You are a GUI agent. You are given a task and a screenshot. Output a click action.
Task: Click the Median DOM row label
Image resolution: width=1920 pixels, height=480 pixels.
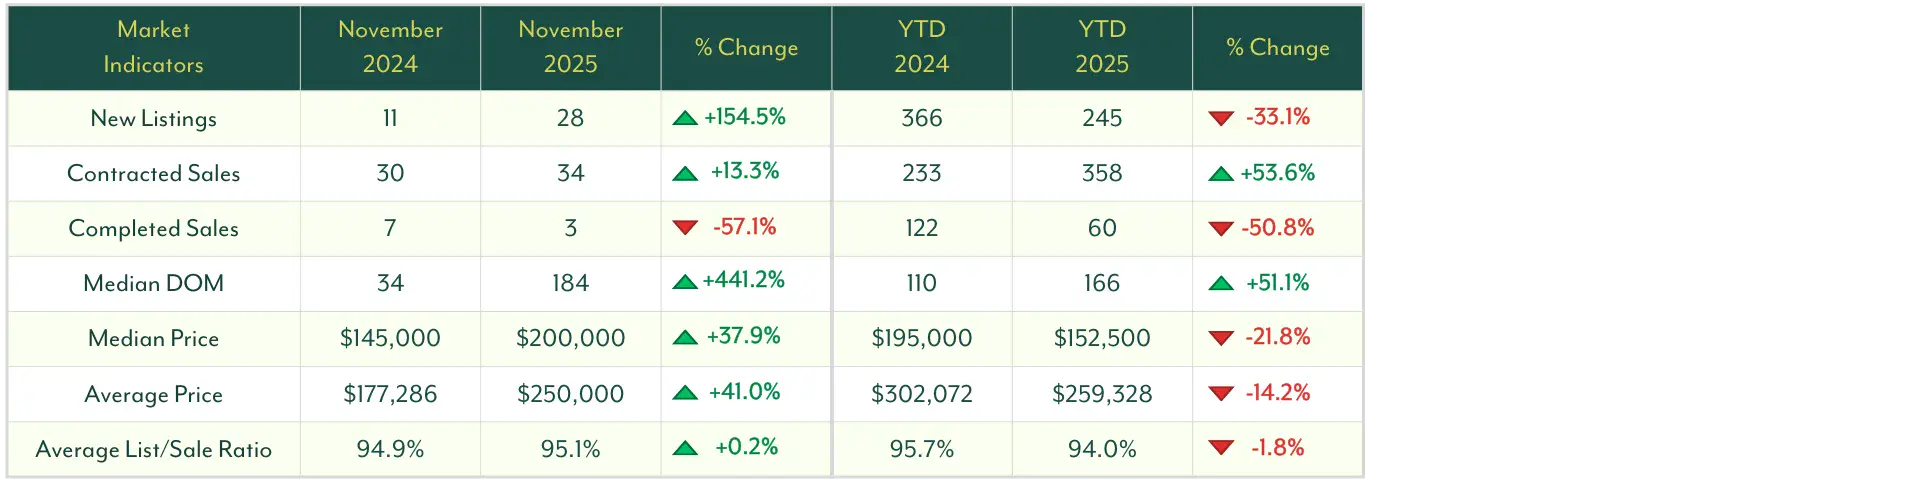153,283
